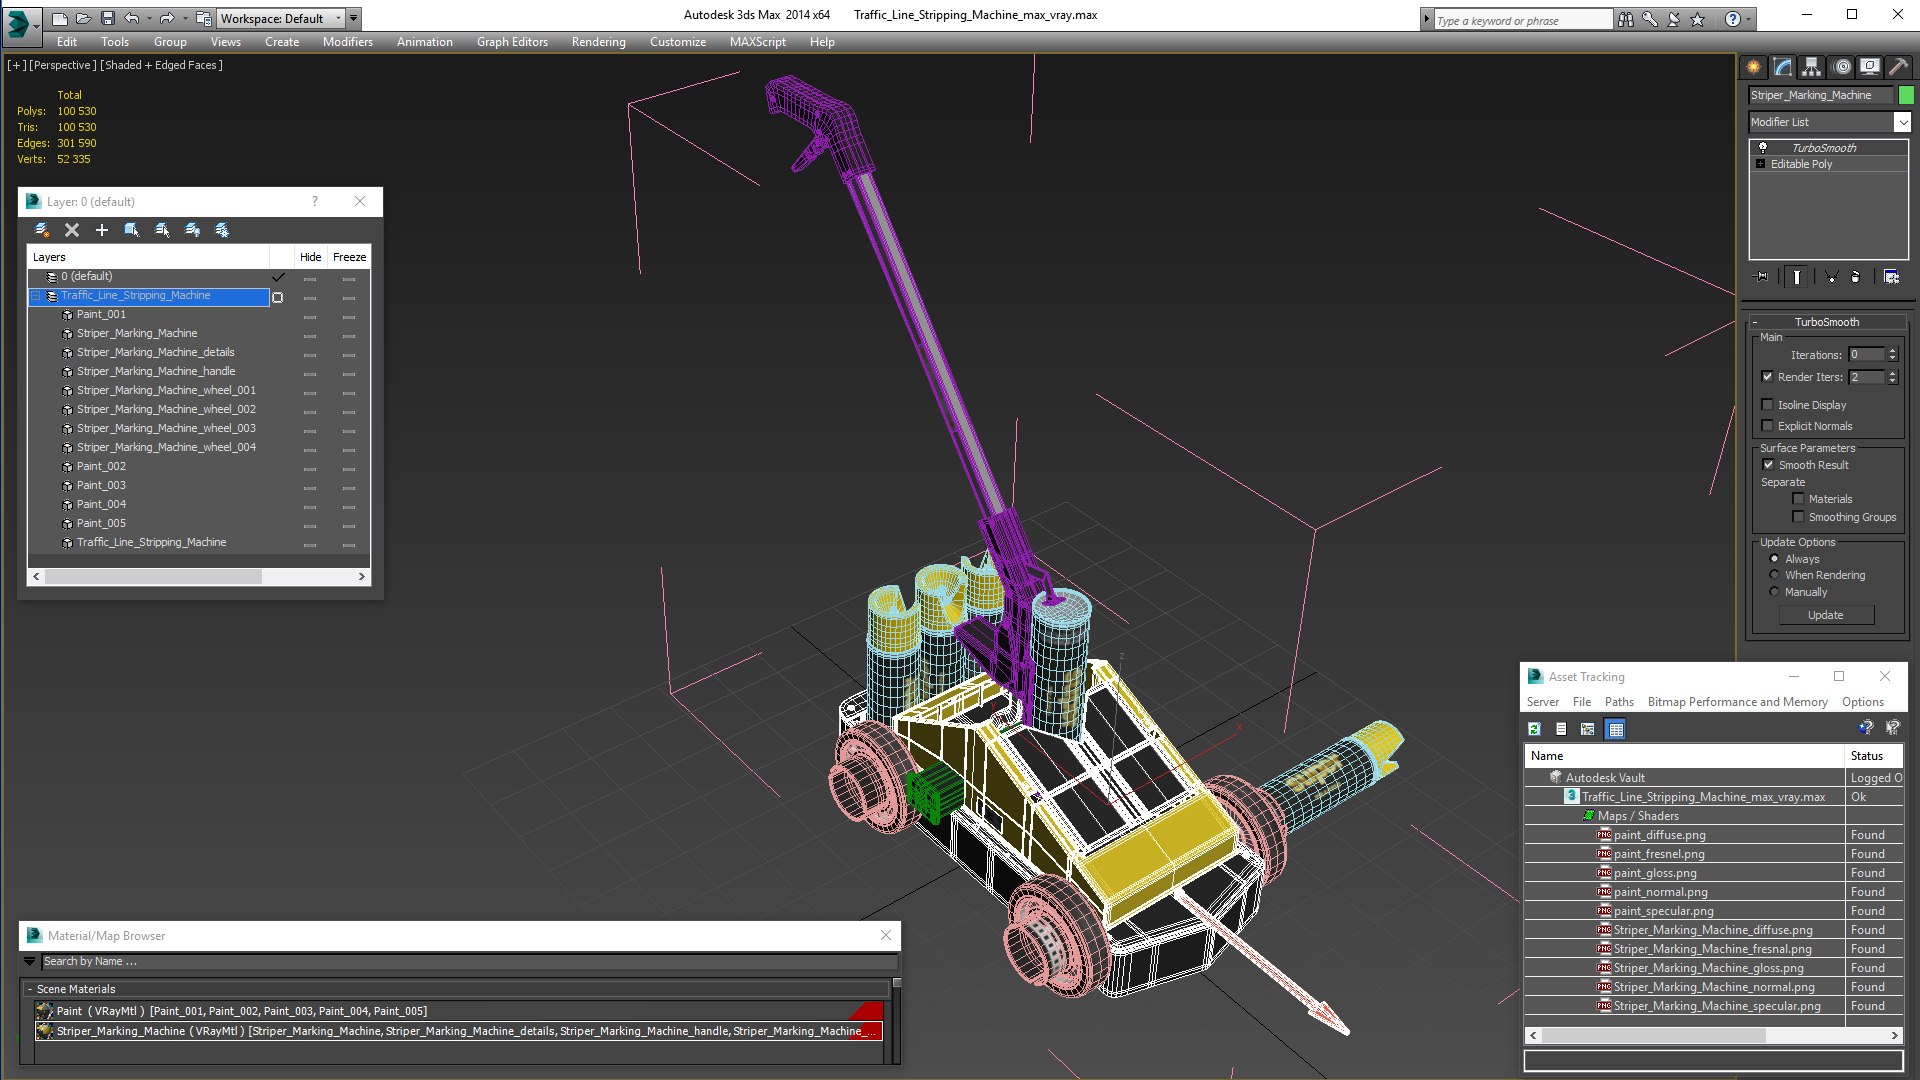Viewport: 1920px width, 1080px height.
Task: Expand the Editable Poly stack entry
Action: point(1760,164)
